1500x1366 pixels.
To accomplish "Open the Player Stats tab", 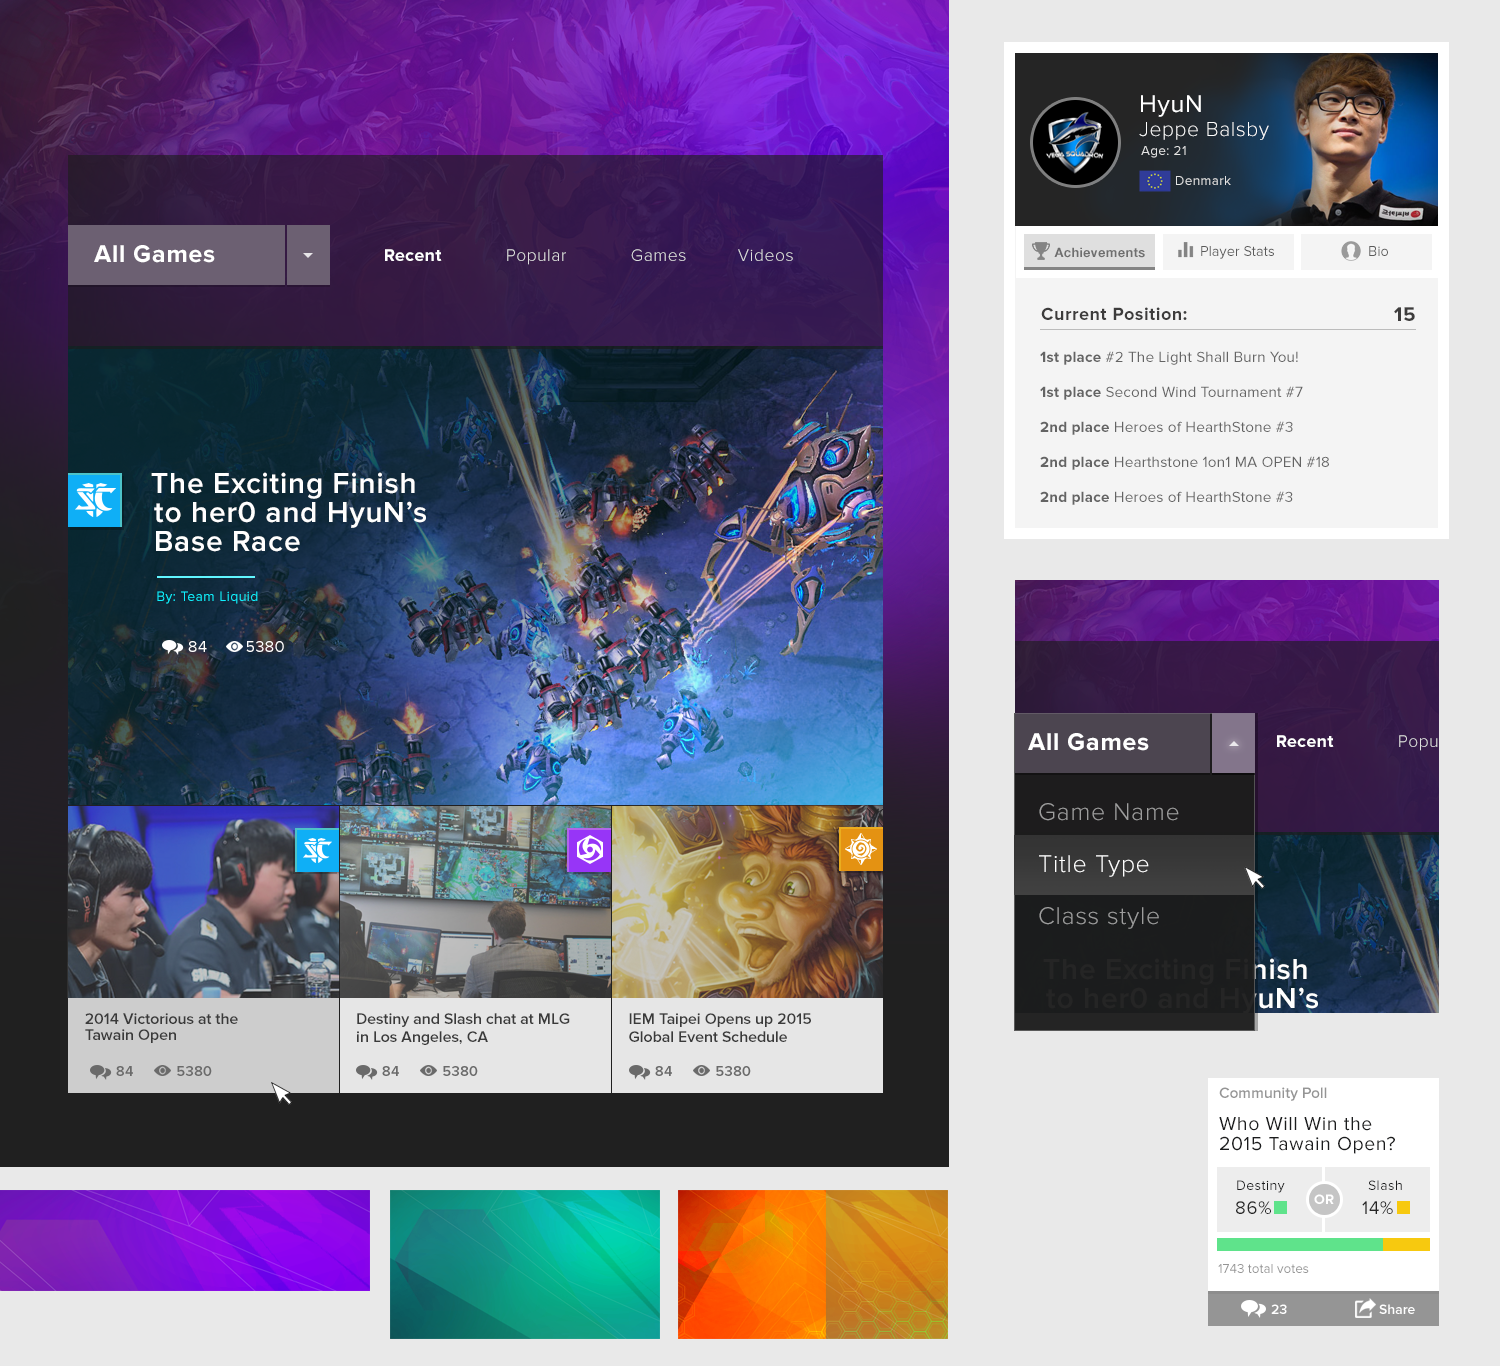I will point(1228,252).
